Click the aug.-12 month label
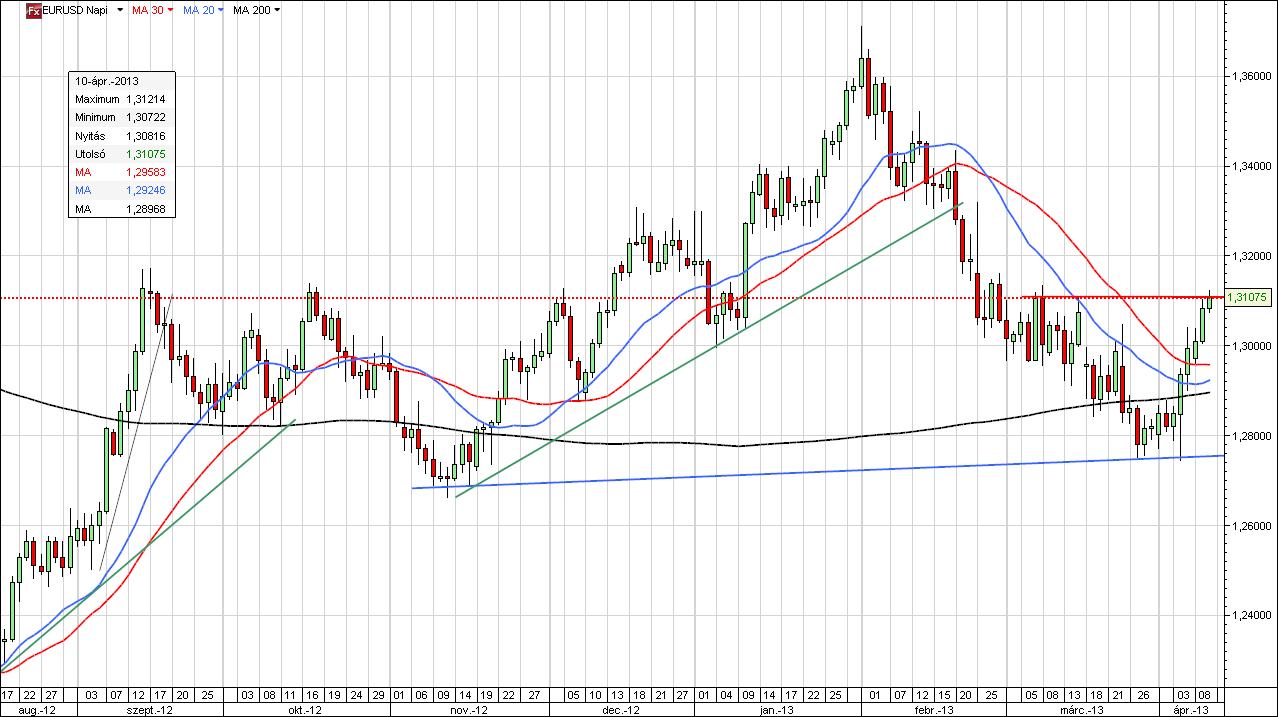1278x717 pixels. [35, 710]
